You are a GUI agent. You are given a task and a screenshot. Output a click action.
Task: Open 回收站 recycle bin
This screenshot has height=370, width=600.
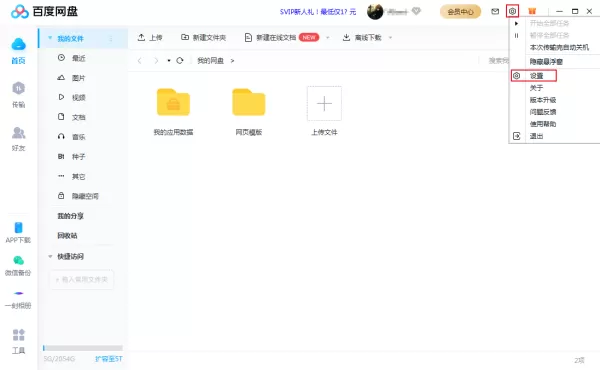[67, 236]
